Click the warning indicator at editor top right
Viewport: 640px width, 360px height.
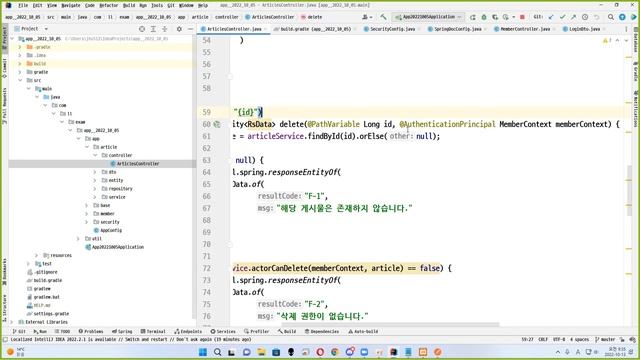coord(607,40)
